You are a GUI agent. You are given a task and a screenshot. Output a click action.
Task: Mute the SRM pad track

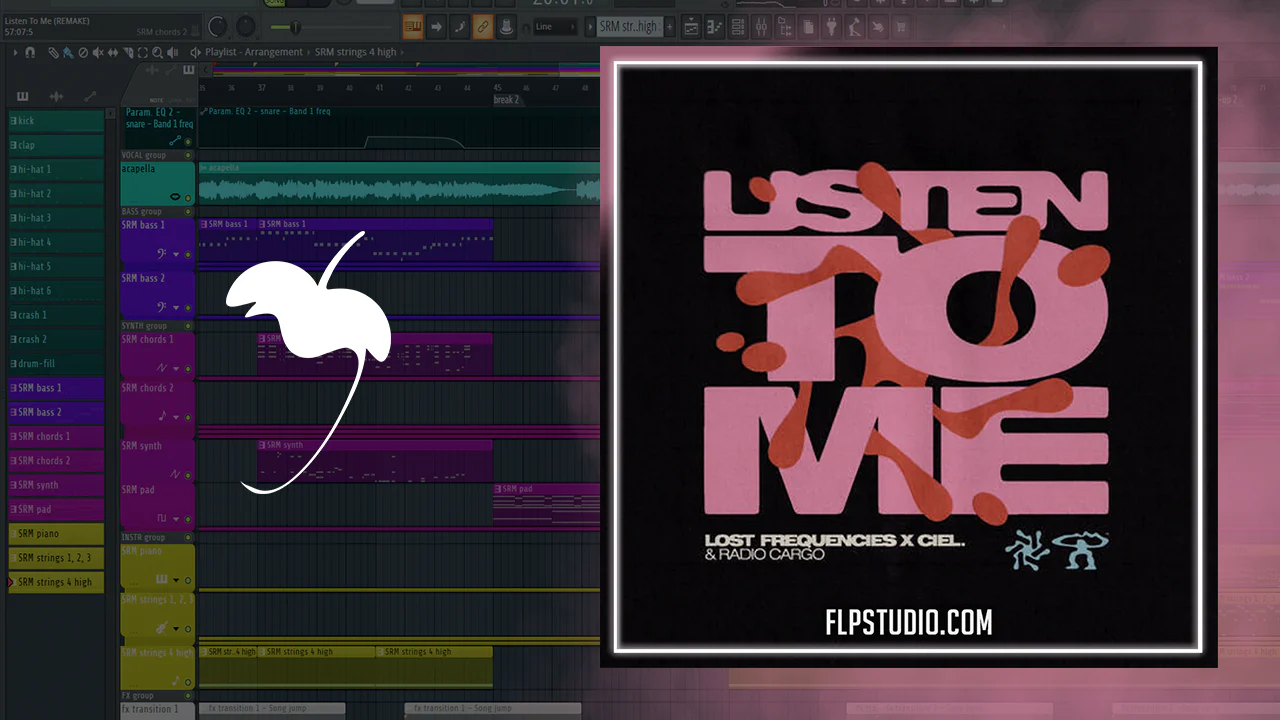pyautogui.click(x=188, y=518)
